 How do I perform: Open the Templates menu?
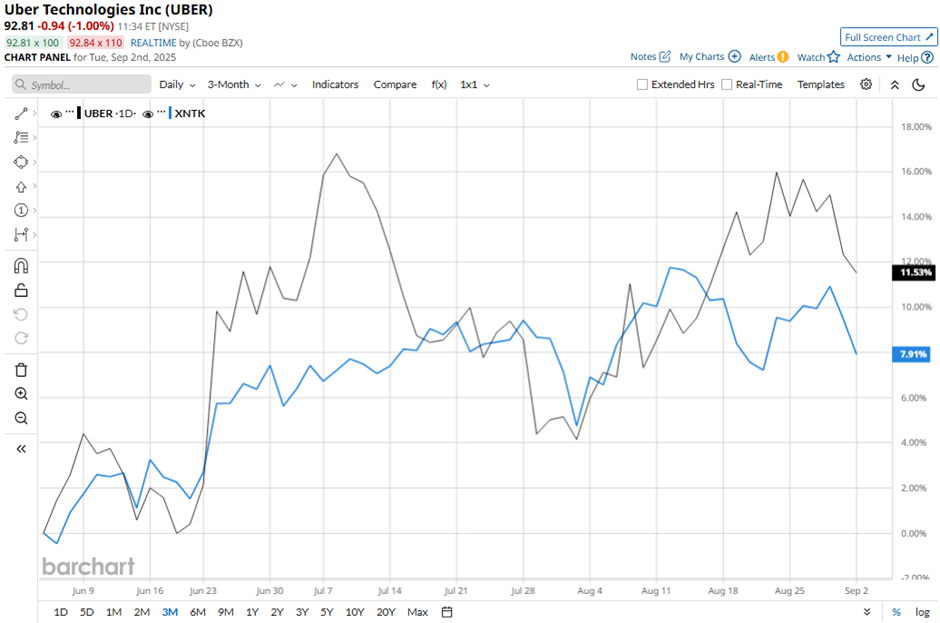[821, 85]
